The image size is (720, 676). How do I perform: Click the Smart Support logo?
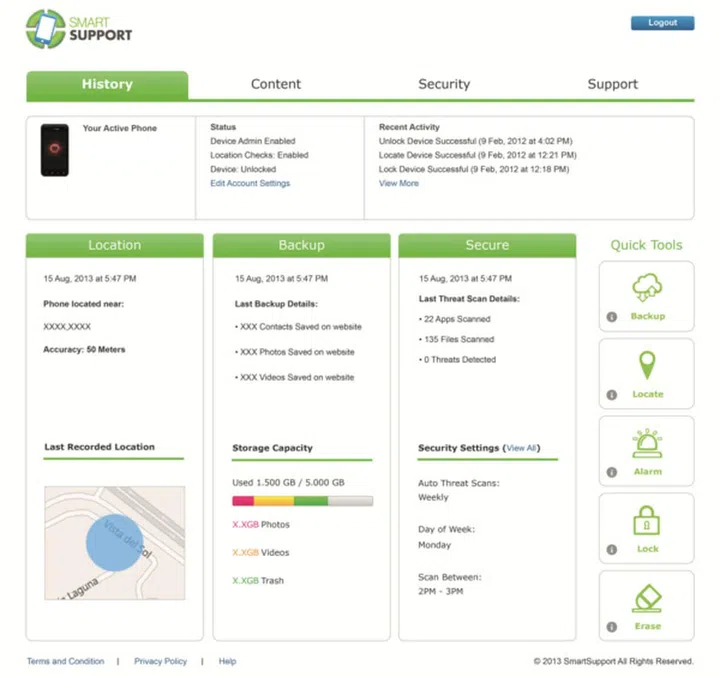click(x=79, y=29)
